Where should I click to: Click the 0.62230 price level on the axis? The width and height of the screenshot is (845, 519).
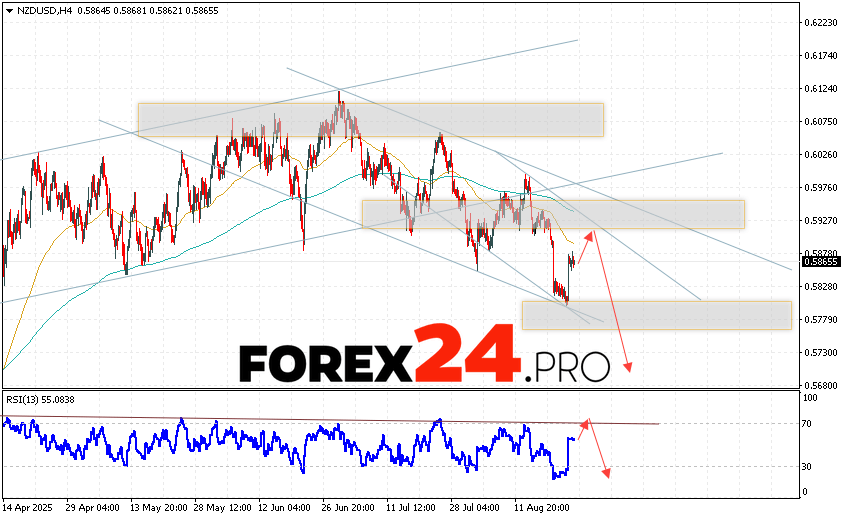click(821, 22)
